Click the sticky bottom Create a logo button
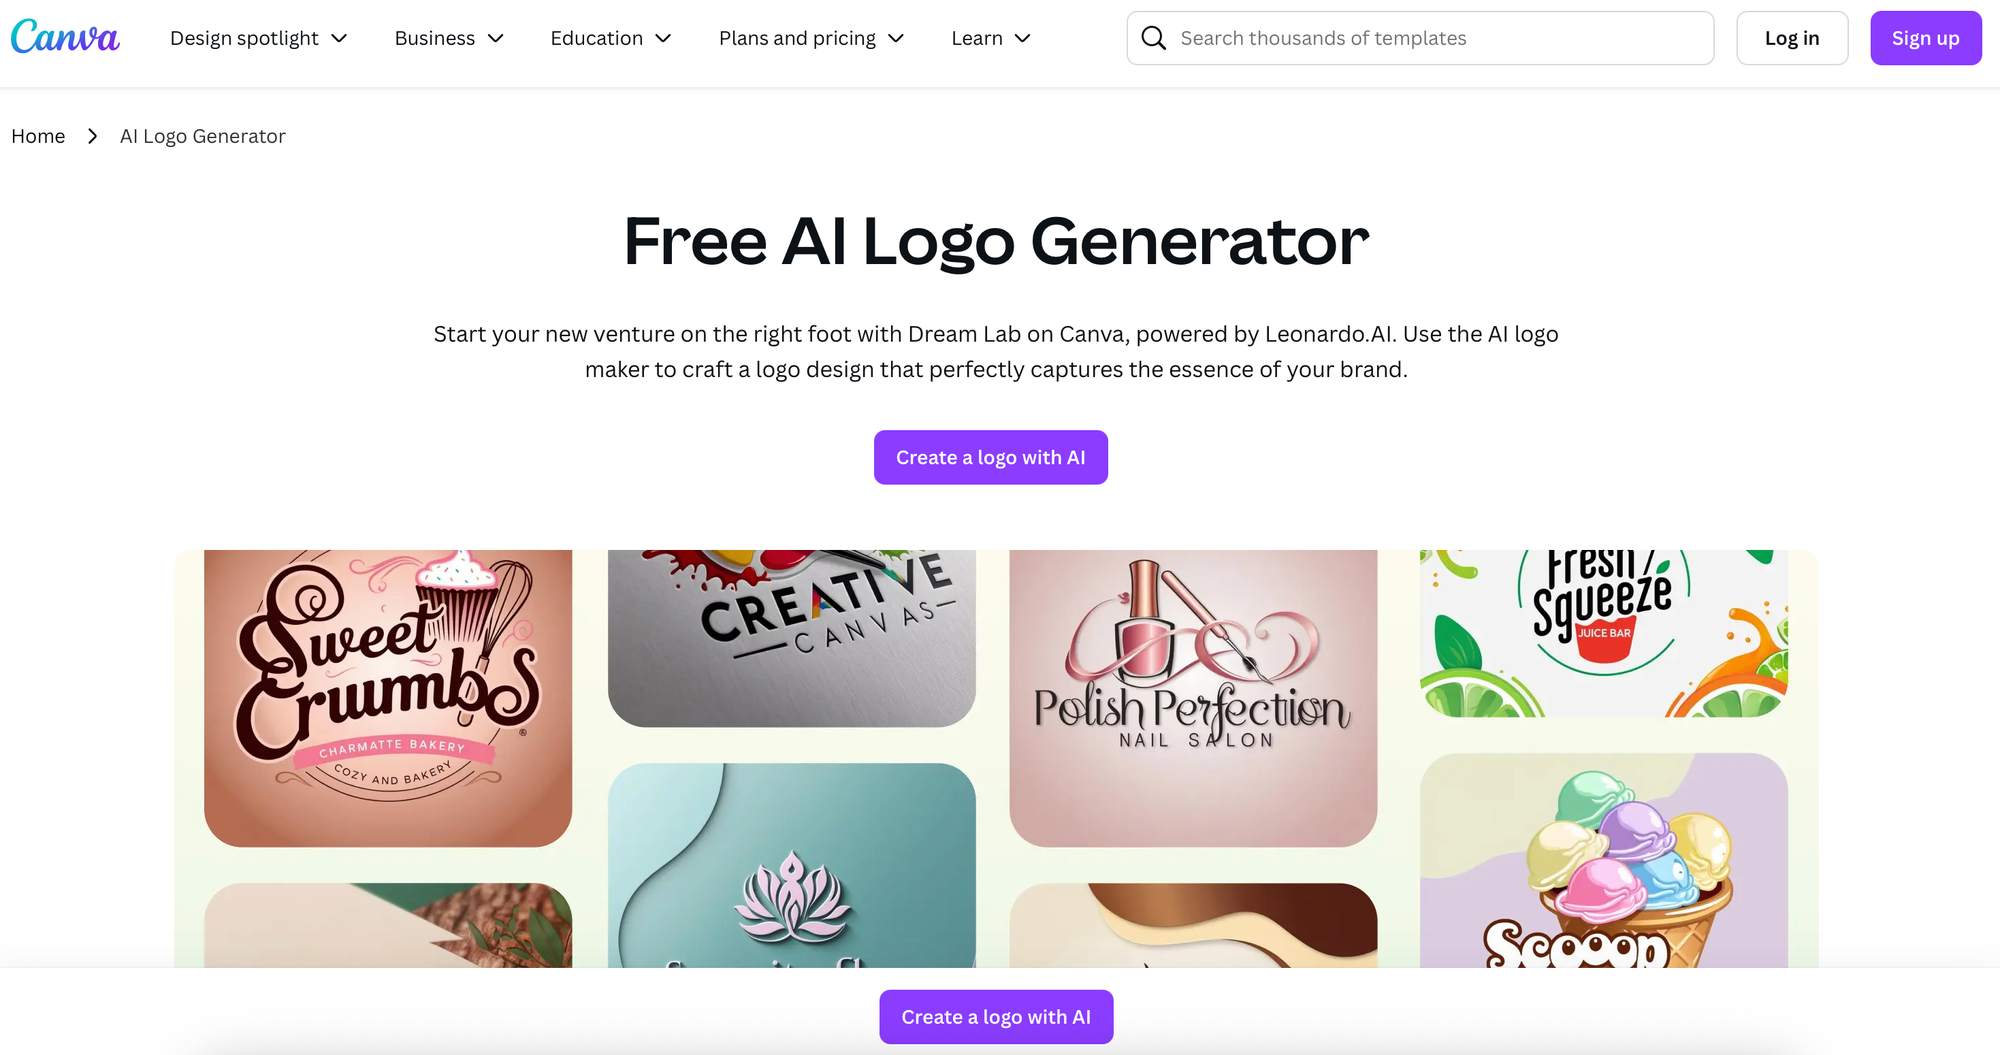 (996, 1017)
